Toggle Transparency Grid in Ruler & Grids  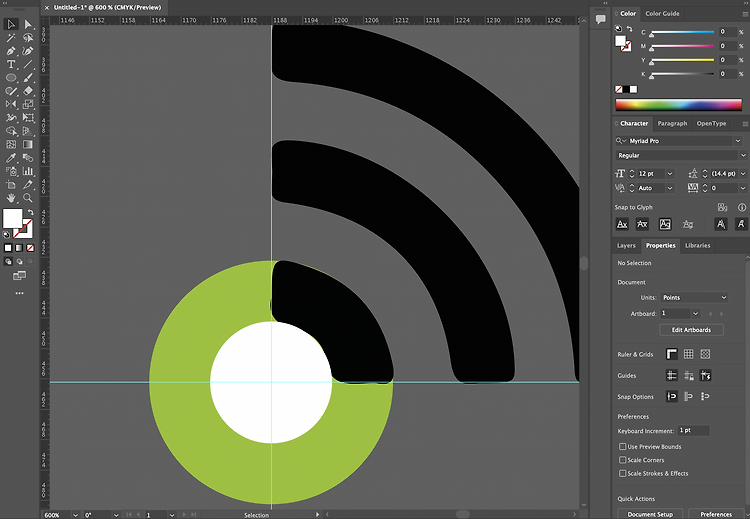pos(705,354)
